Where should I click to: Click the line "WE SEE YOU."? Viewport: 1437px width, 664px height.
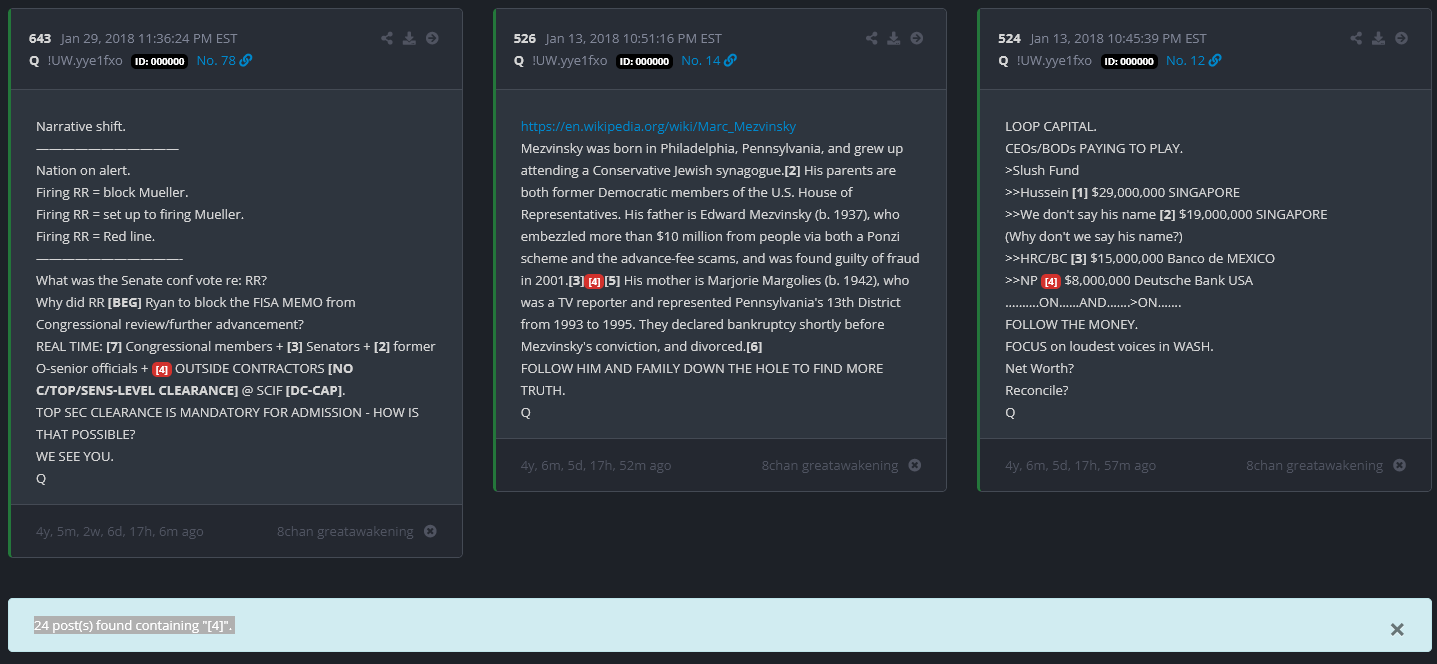75,456
